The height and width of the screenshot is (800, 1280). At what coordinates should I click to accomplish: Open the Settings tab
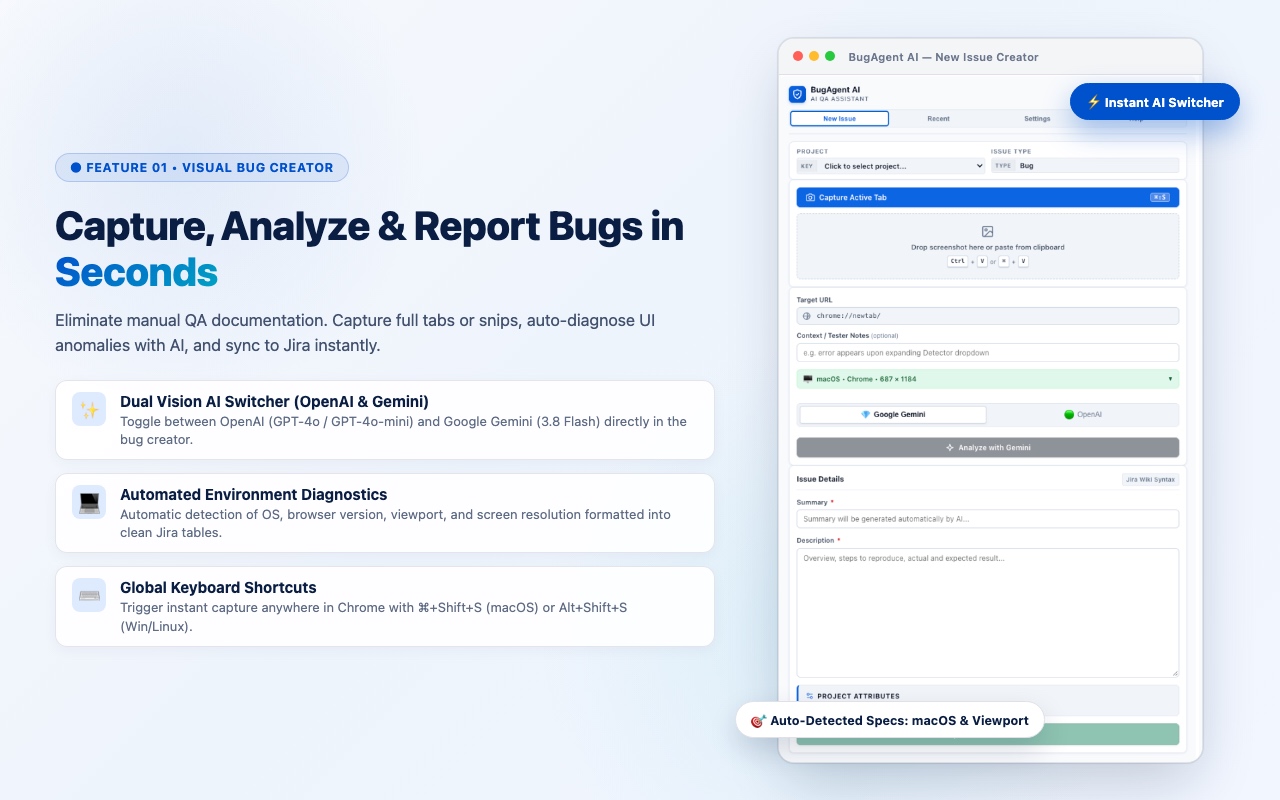coord(1037,118)
